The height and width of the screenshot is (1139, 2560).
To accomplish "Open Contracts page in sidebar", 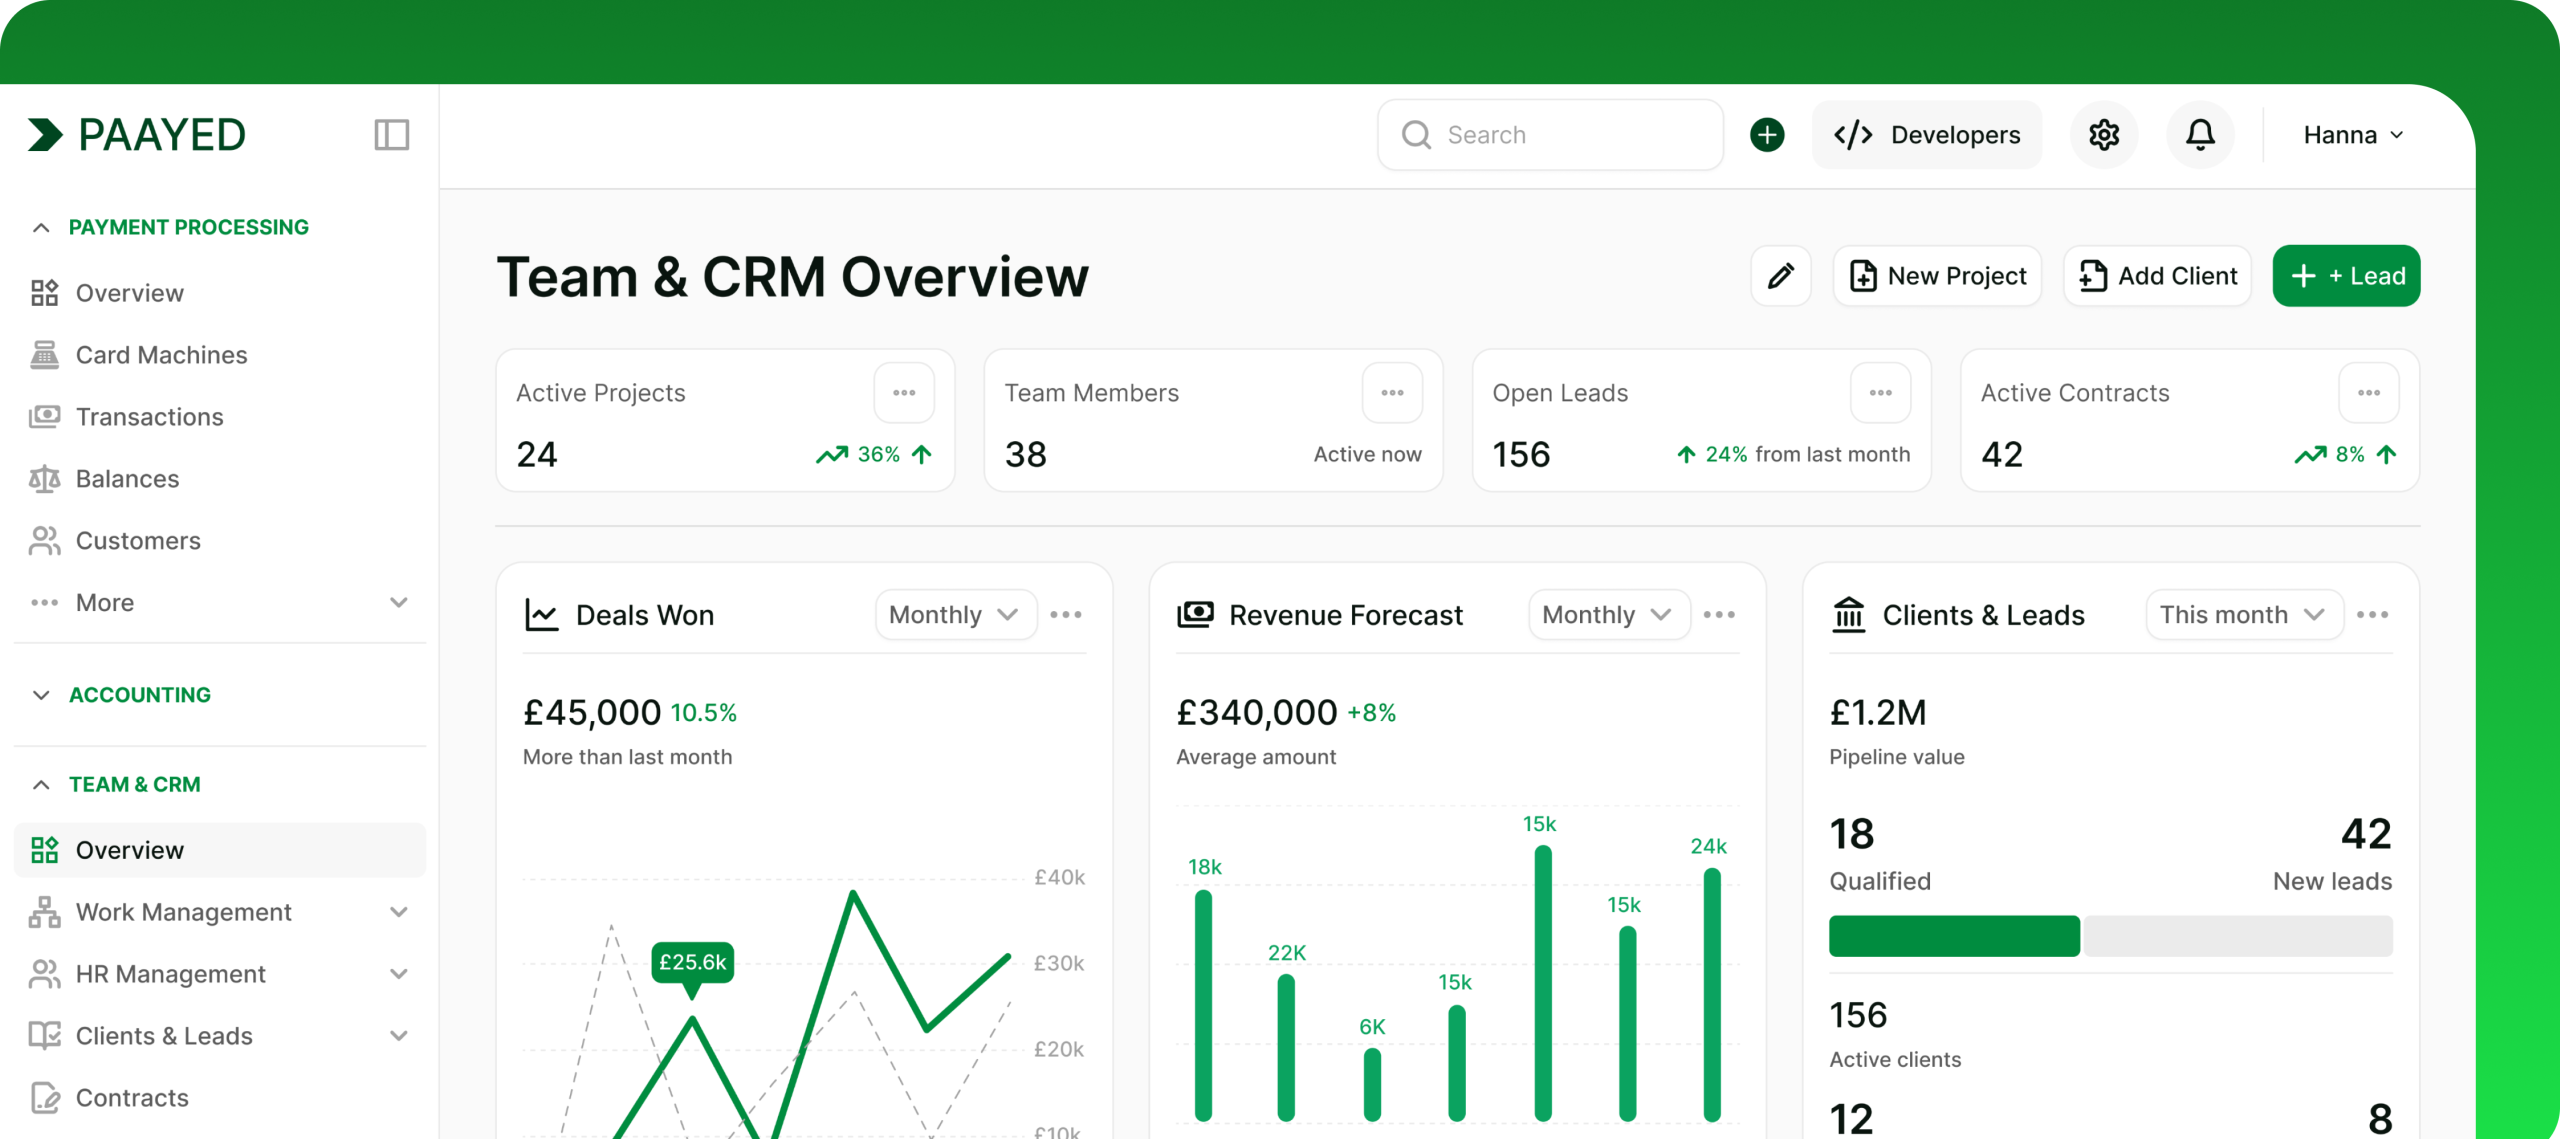I will click(x=219, y=1098).
